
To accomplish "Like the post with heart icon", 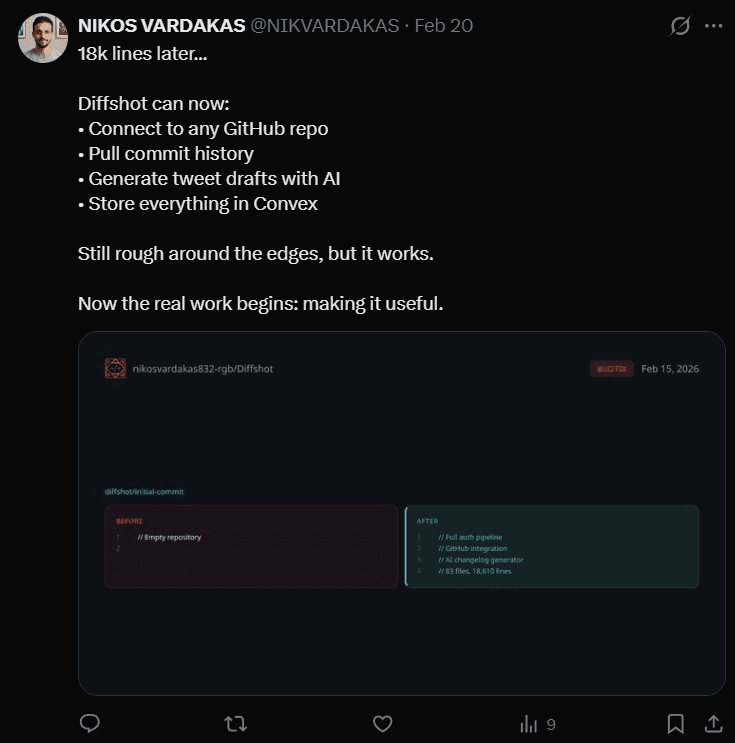I will [x=382, y=724].
